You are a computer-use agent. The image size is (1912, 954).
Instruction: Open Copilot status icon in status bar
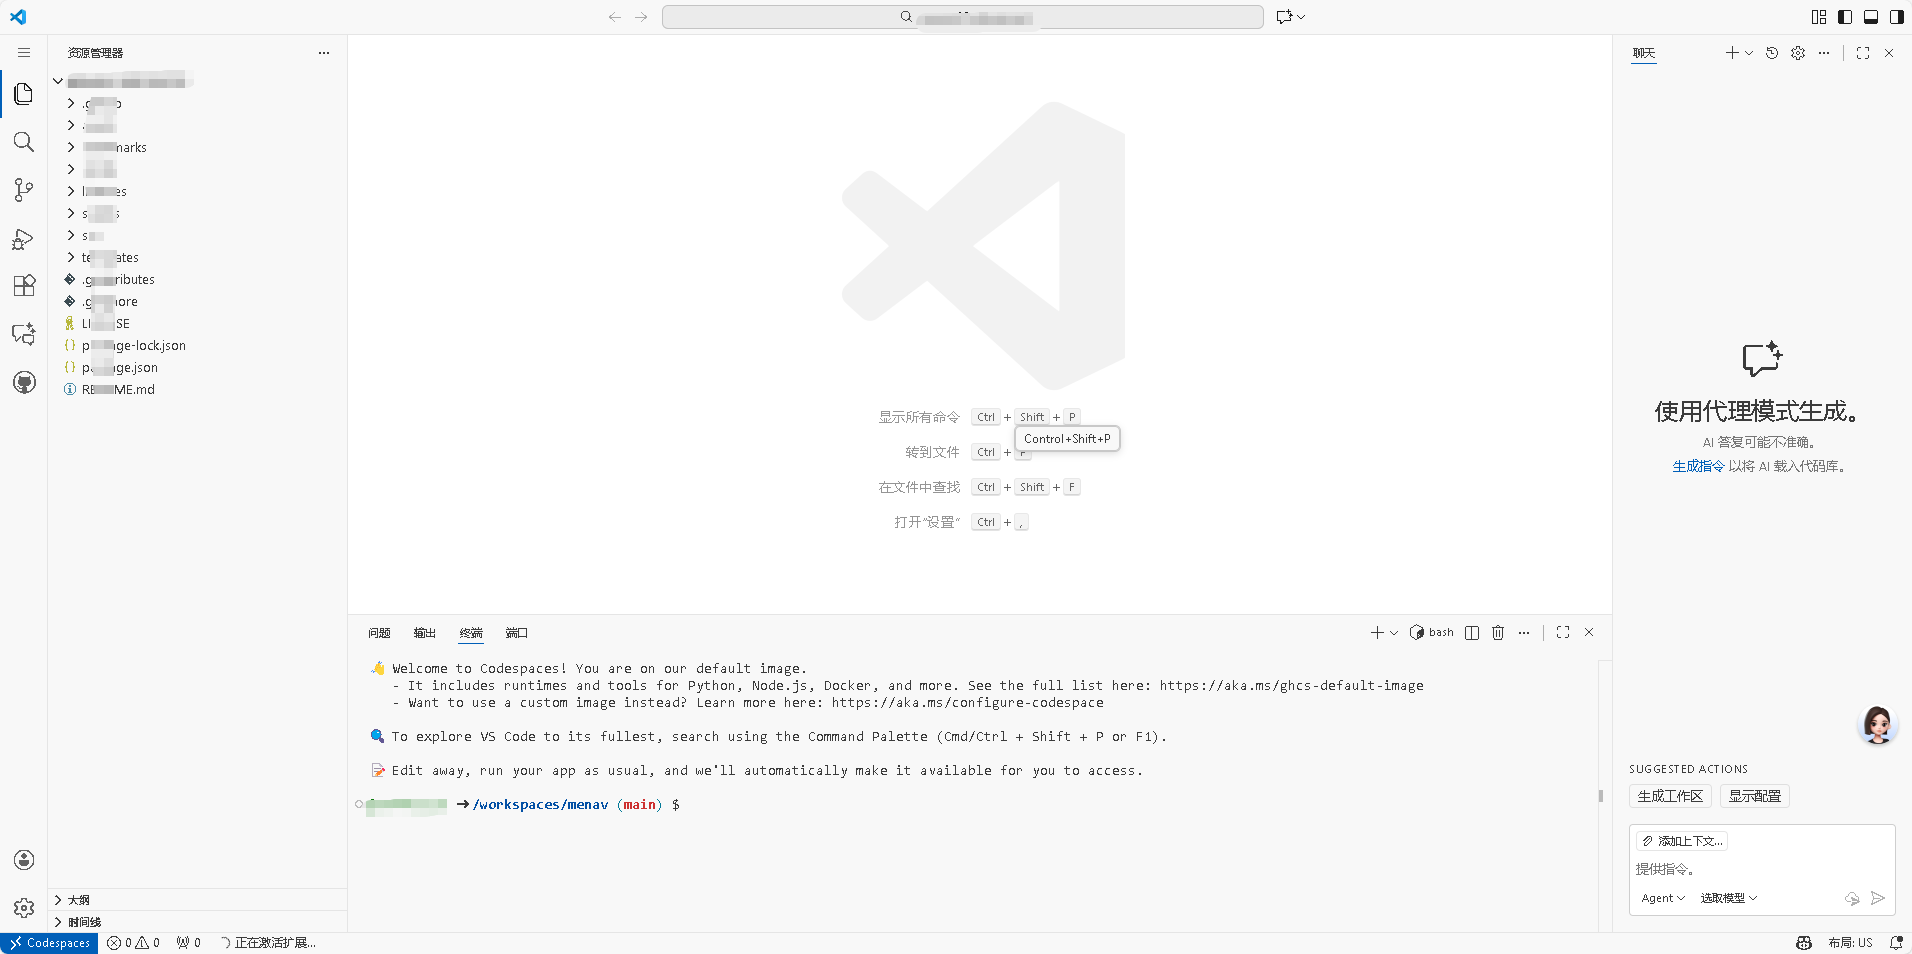pos(1804,943)
